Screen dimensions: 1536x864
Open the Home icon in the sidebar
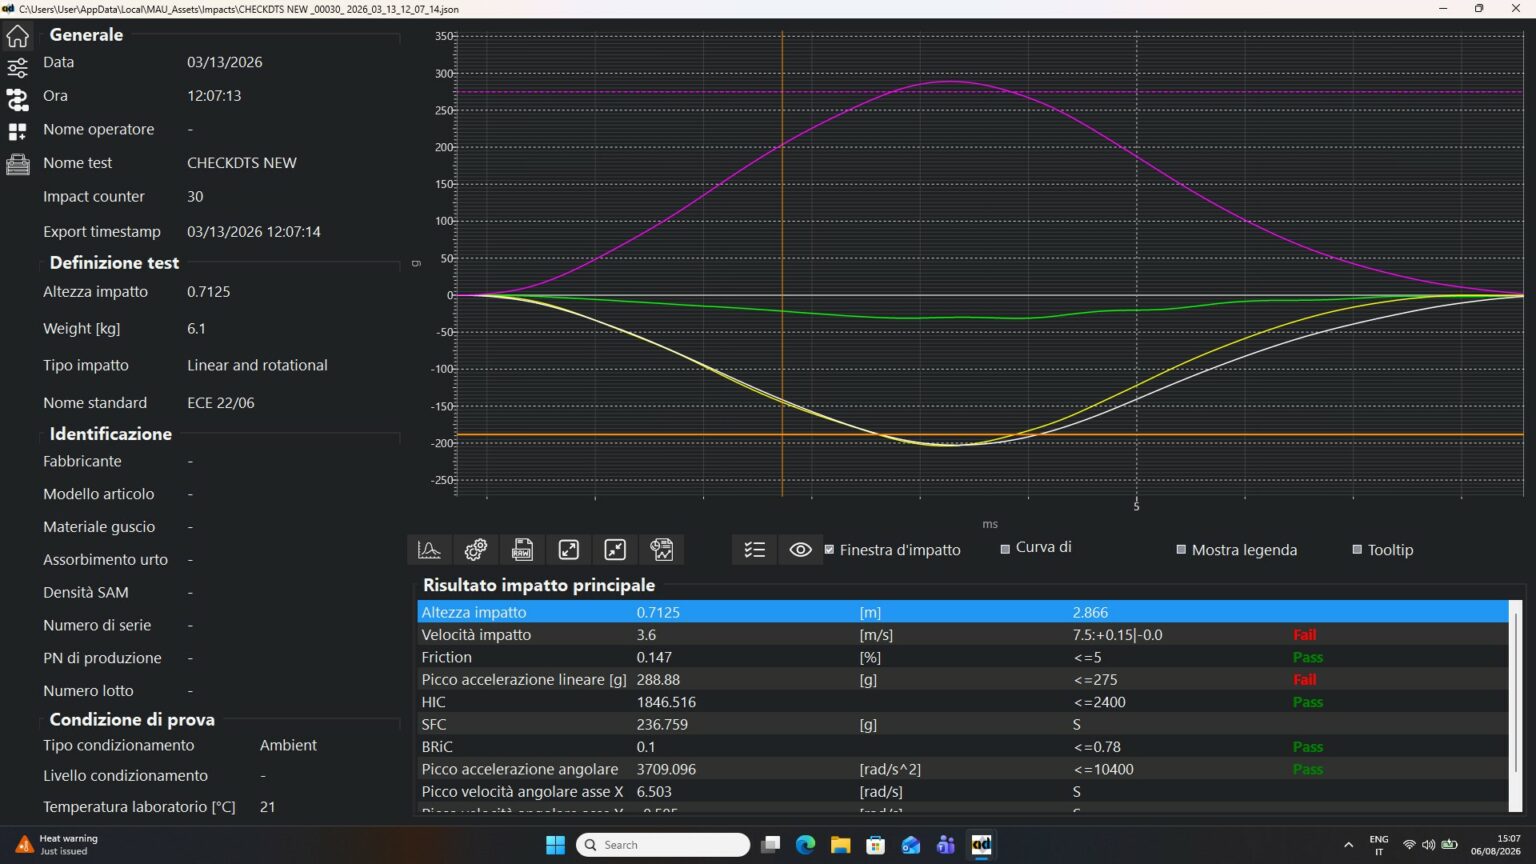17,37
